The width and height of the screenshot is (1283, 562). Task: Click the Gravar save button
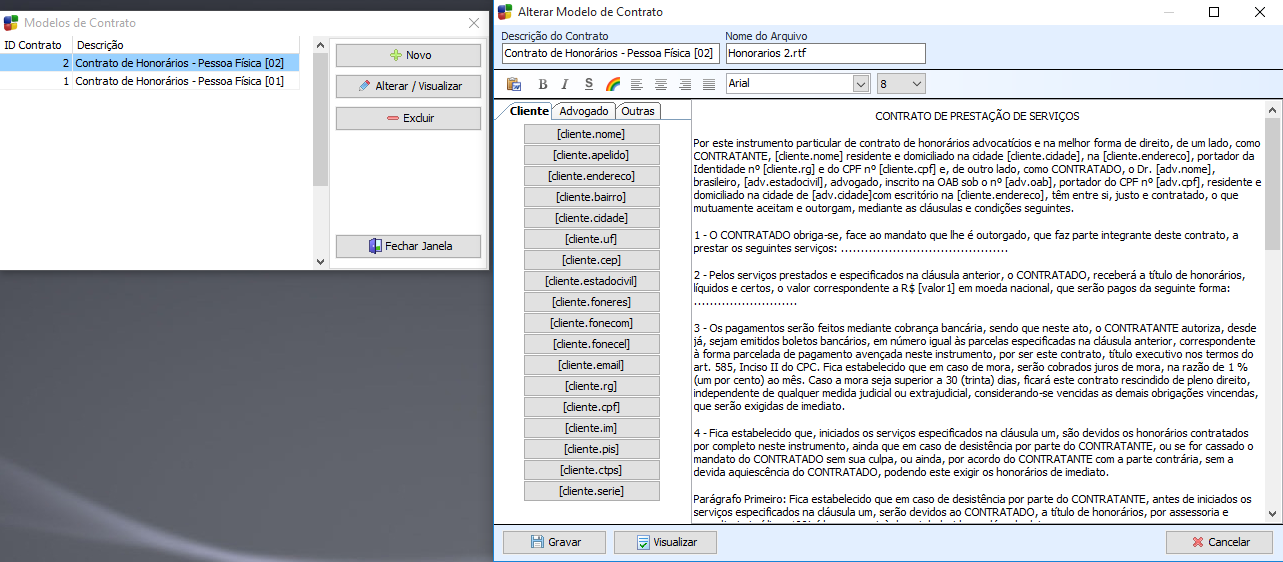click(x=555, y=542)
